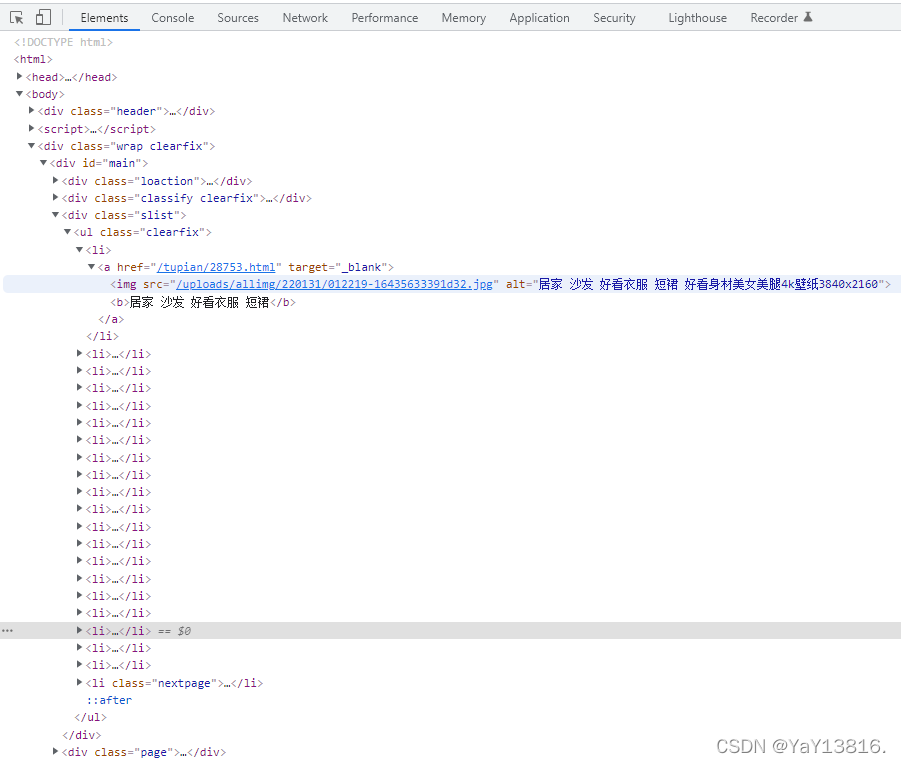Switch to the Security tab
This screenshot has width=901, height=763.
point(614,18)
